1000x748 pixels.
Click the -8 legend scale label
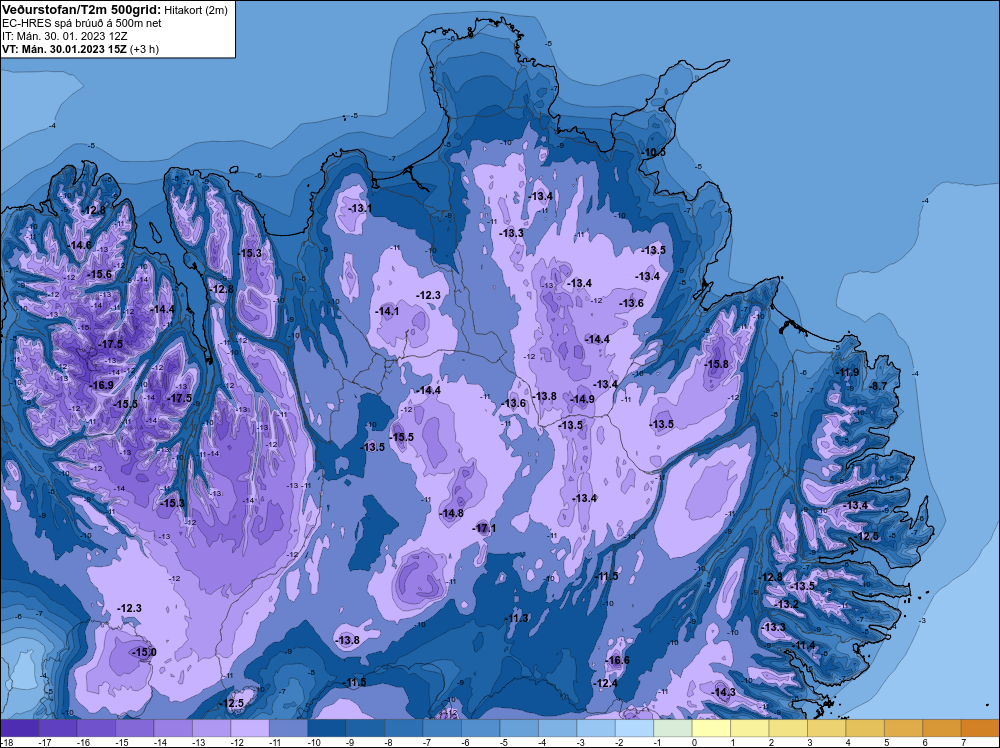pos(390,742)
